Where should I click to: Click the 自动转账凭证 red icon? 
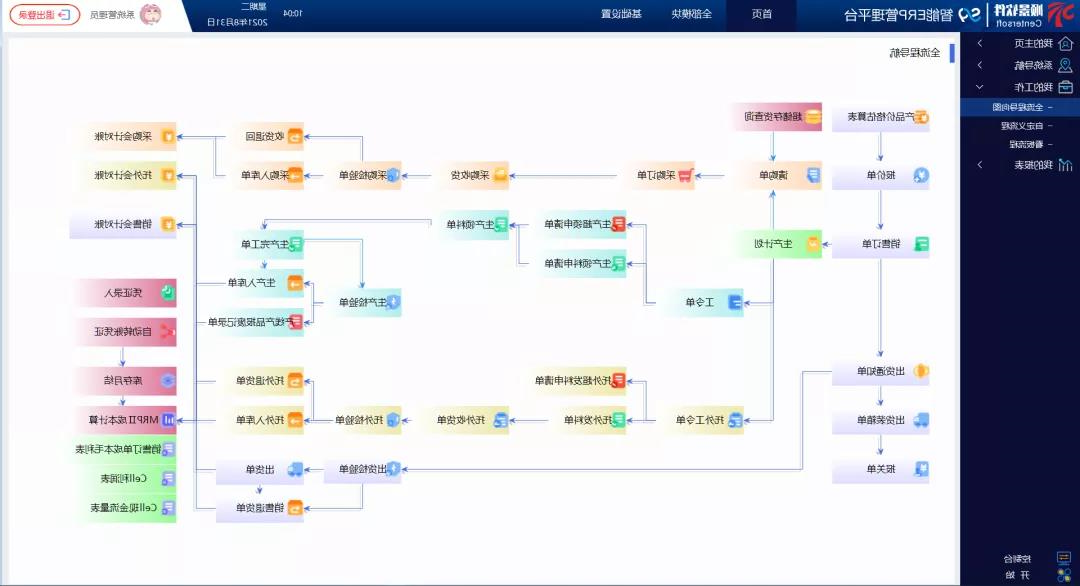[168, 331]
